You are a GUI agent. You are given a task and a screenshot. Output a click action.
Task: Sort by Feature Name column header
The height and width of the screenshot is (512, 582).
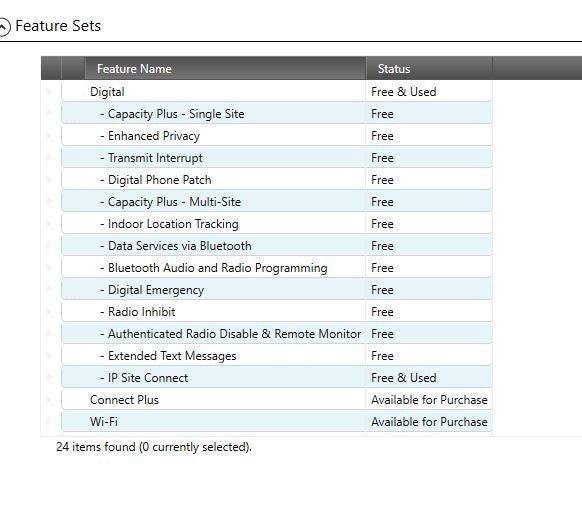point(225,69)
